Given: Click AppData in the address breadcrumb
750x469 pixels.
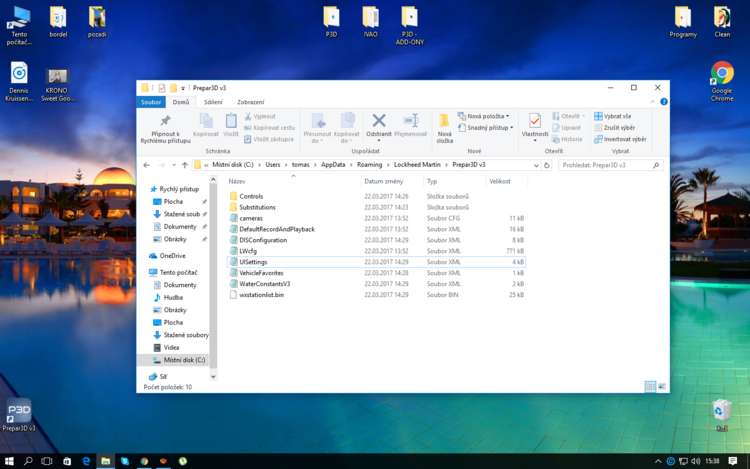Looking at the screenshot, I should (333, 165).
